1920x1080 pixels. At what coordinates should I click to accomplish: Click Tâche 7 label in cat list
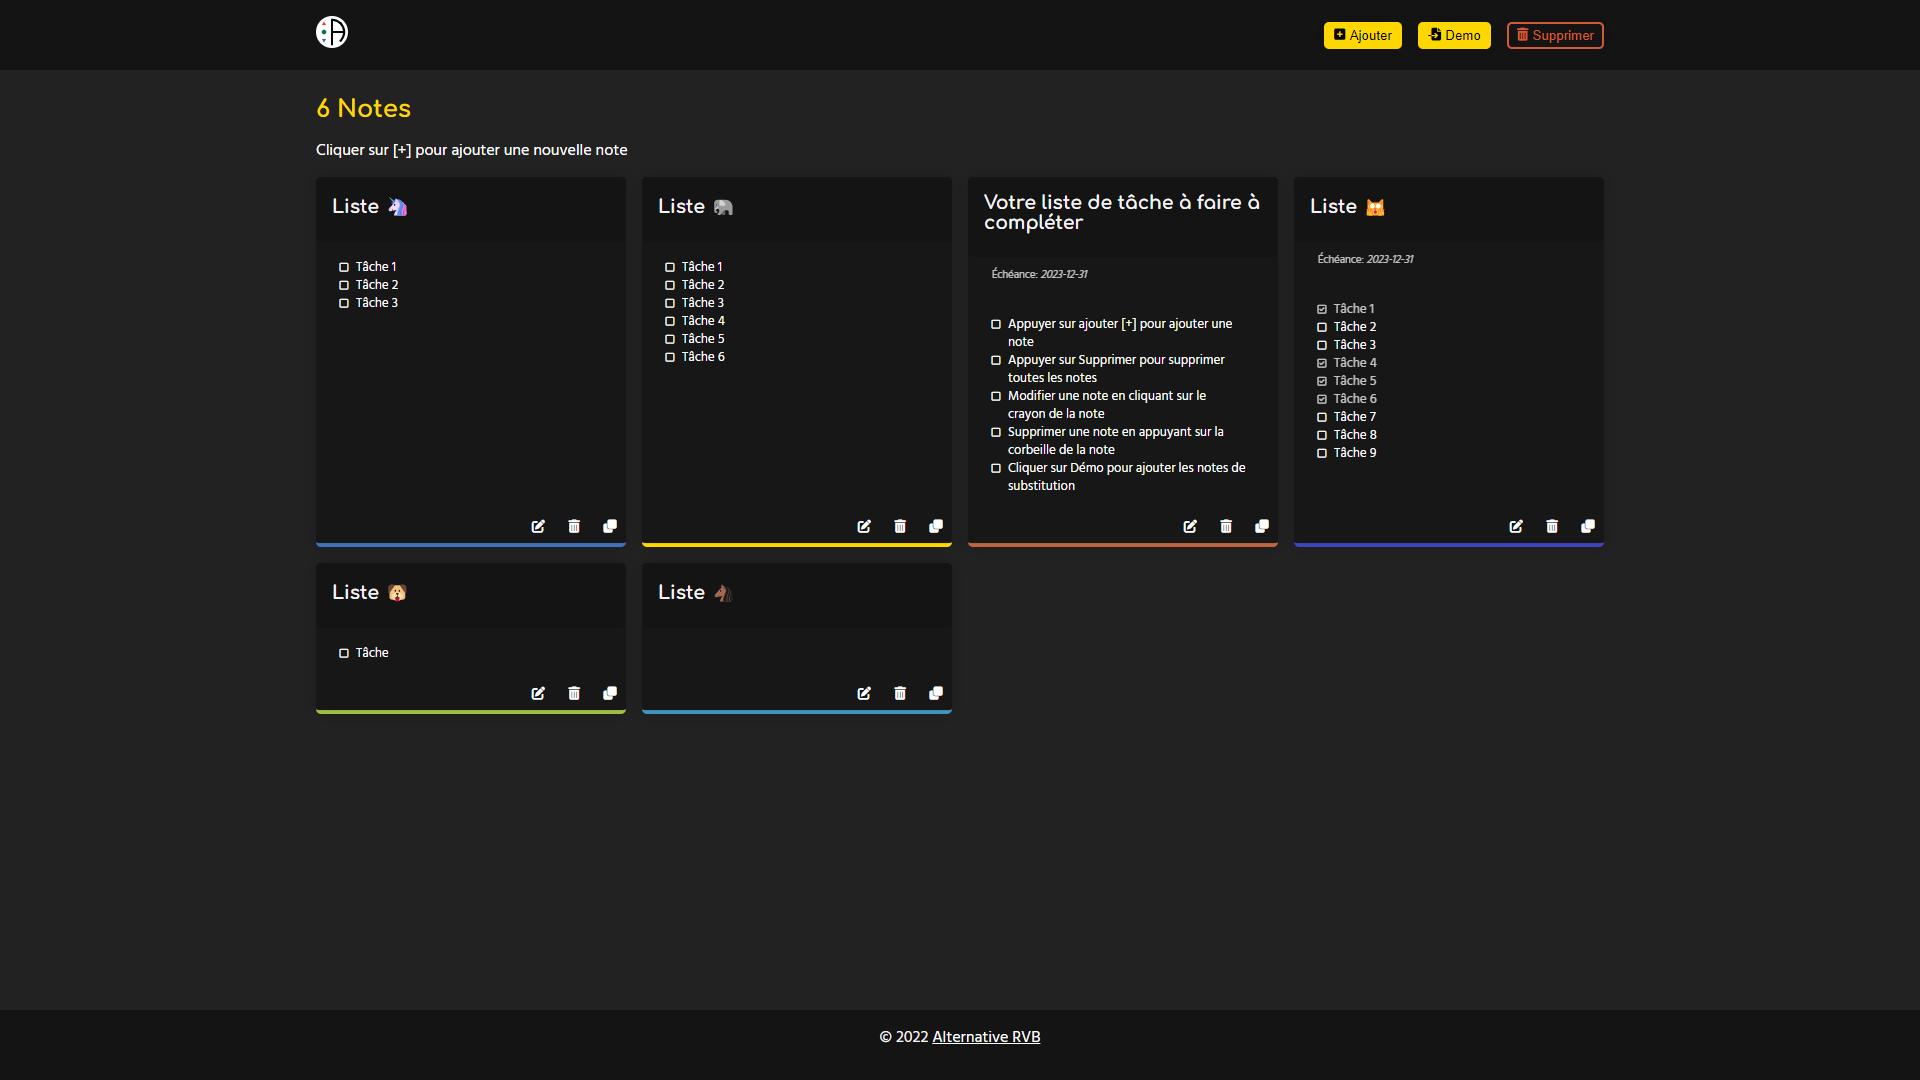click(x=1355, y=417)
